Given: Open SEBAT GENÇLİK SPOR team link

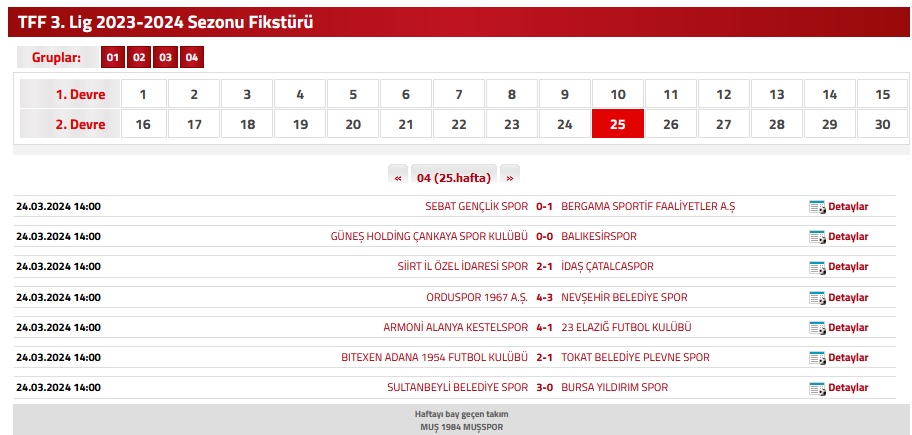Looking at the screenshot, I should [476, 206].
